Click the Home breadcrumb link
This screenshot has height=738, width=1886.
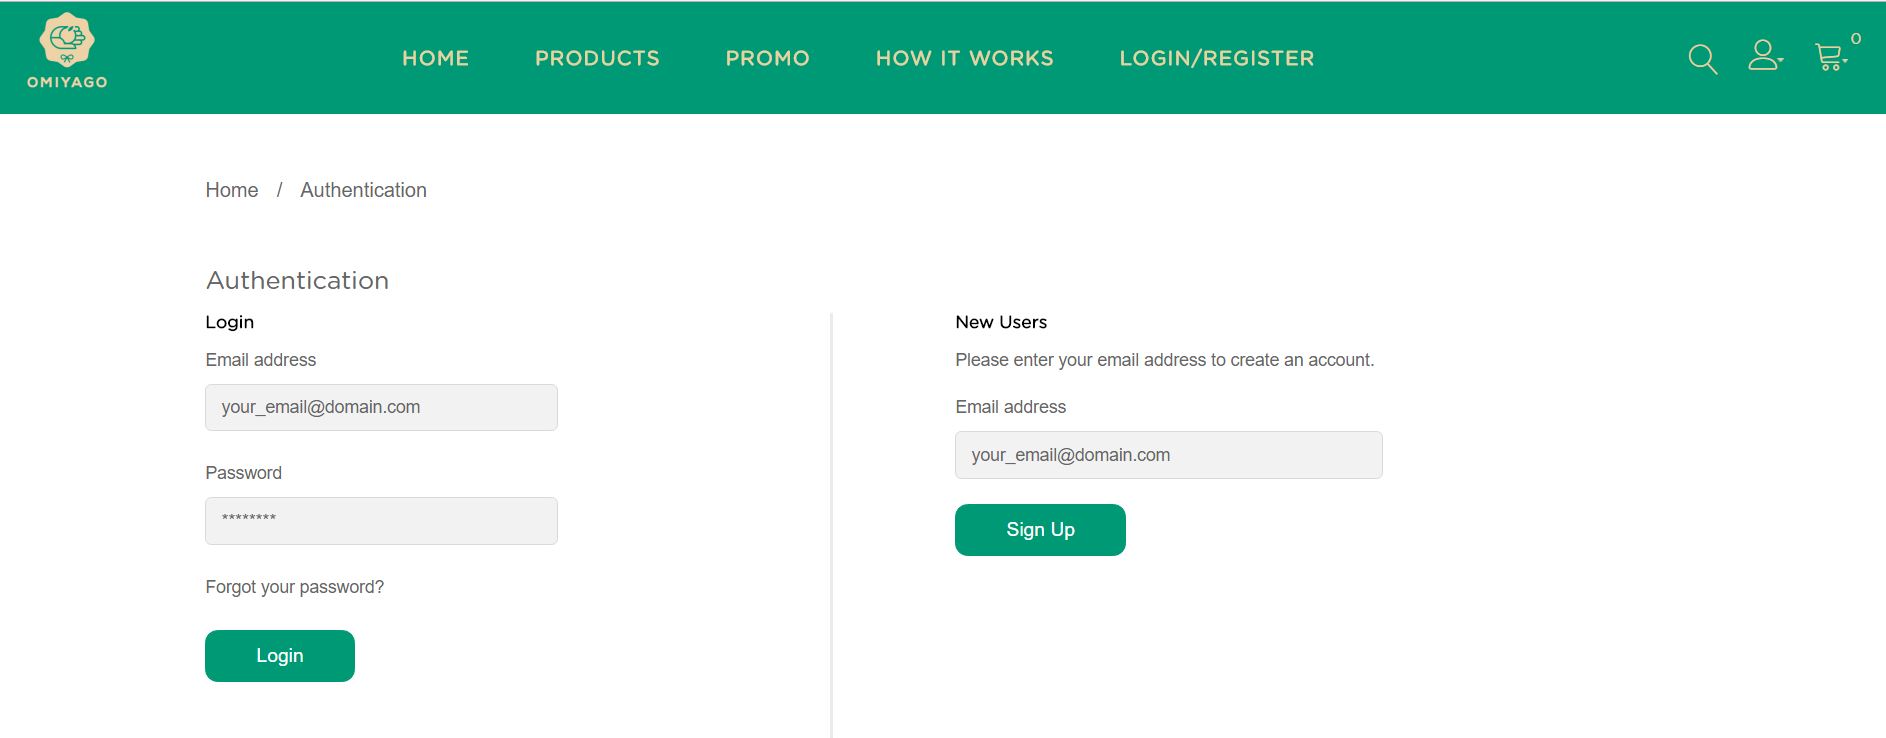232,190
